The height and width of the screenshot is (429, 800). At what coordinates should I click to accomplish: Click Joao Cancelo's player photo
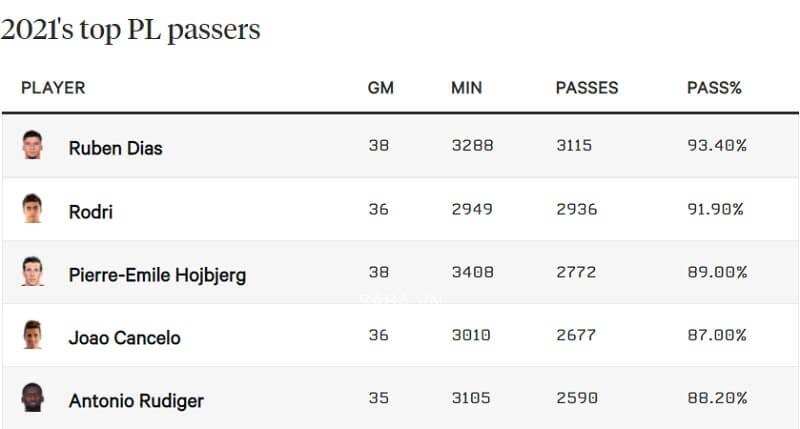coord(33,334)
